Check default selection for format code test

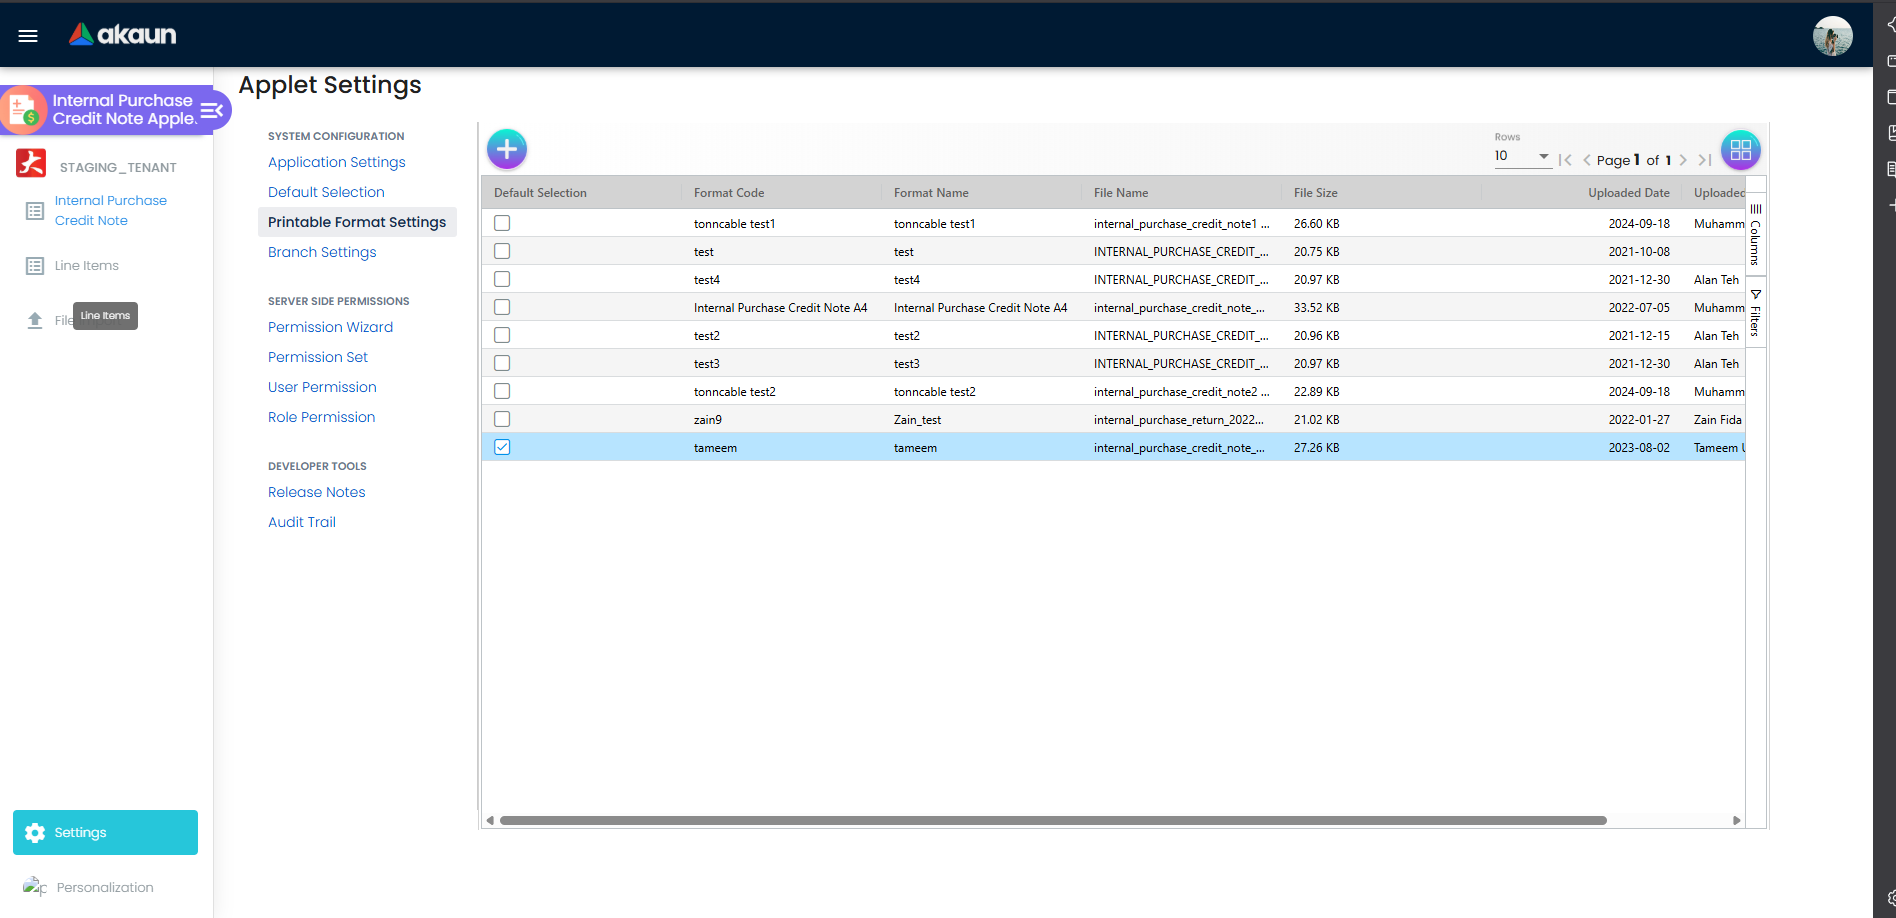[x=502, y=251]
